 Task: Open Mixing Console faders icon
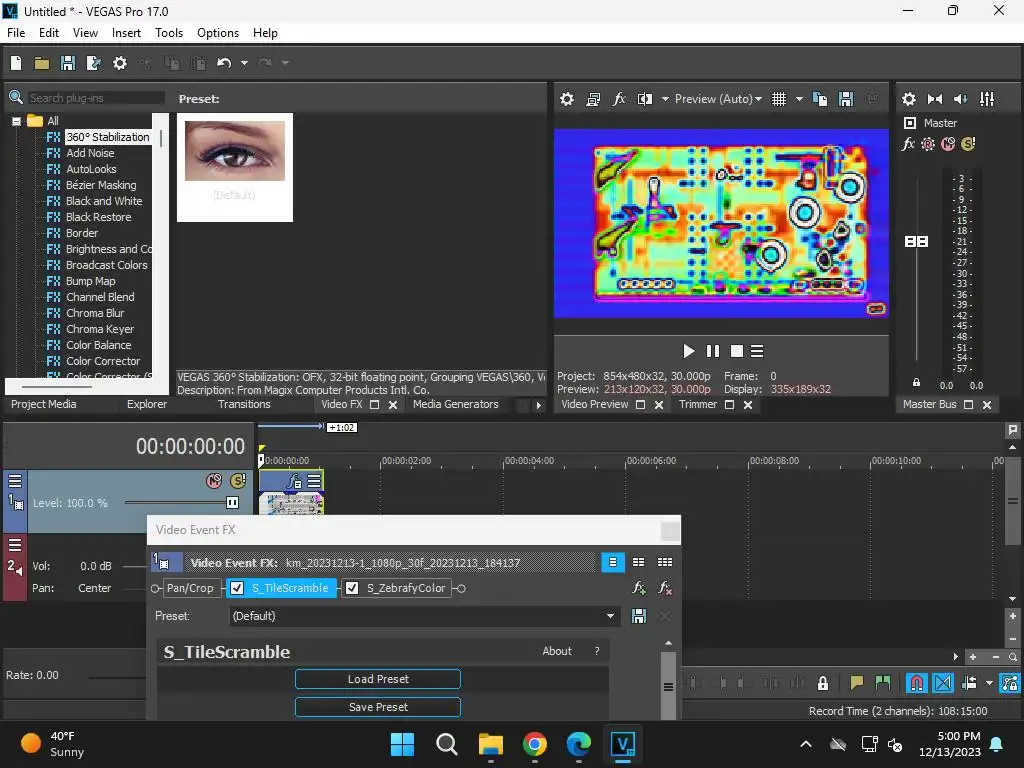(987, 99)
